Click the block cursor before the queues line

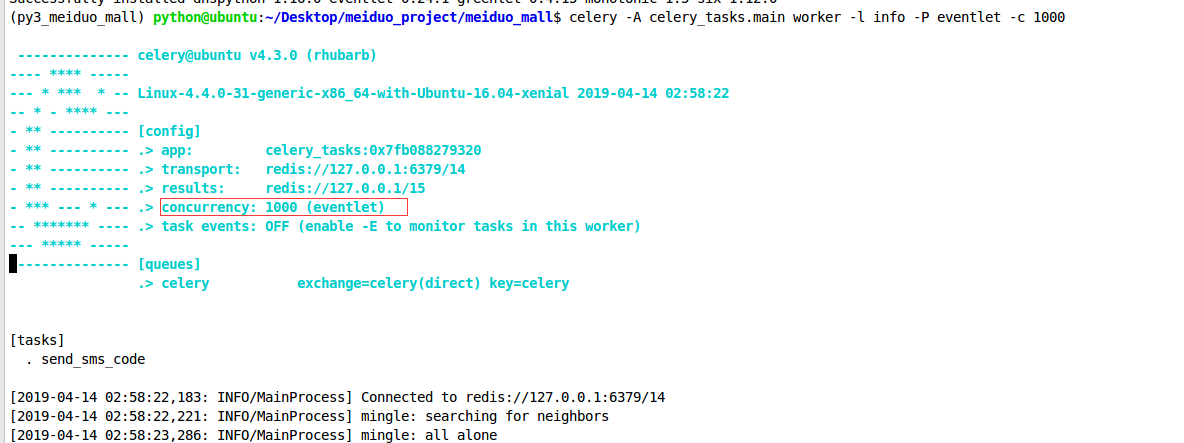(13, 264)
